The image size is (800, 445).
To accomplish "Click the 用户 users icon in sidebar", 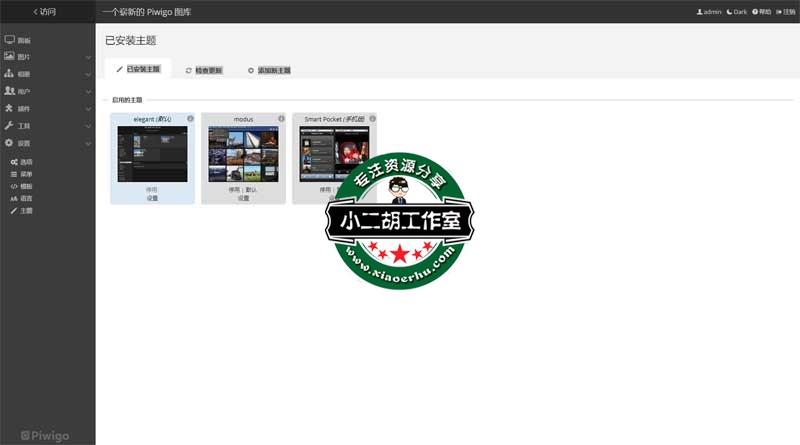I will pyautogui.click(x=9, y=91).
